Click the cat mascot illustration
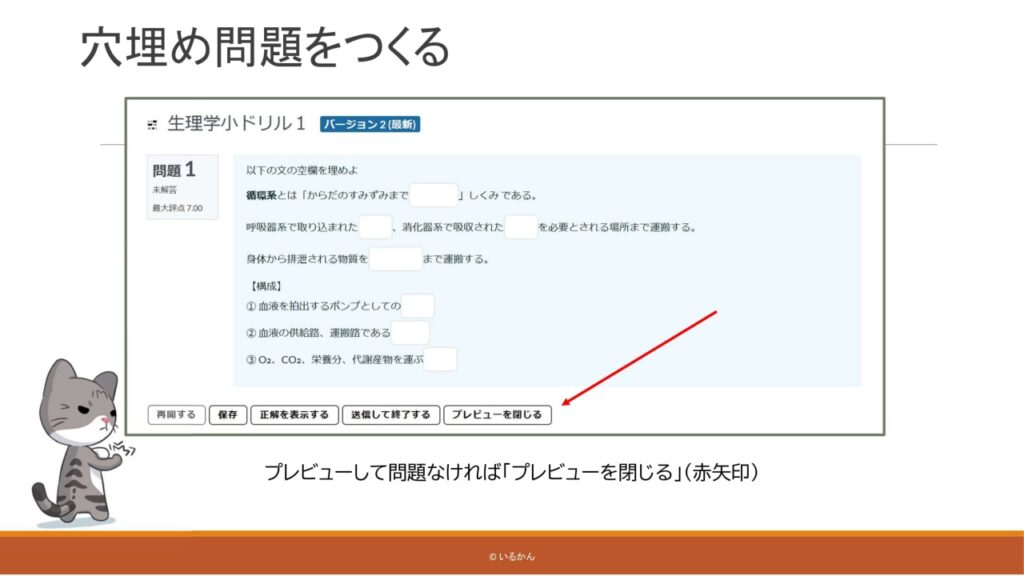This screenshot has width=1024, height=576. (x=80, y=440)
